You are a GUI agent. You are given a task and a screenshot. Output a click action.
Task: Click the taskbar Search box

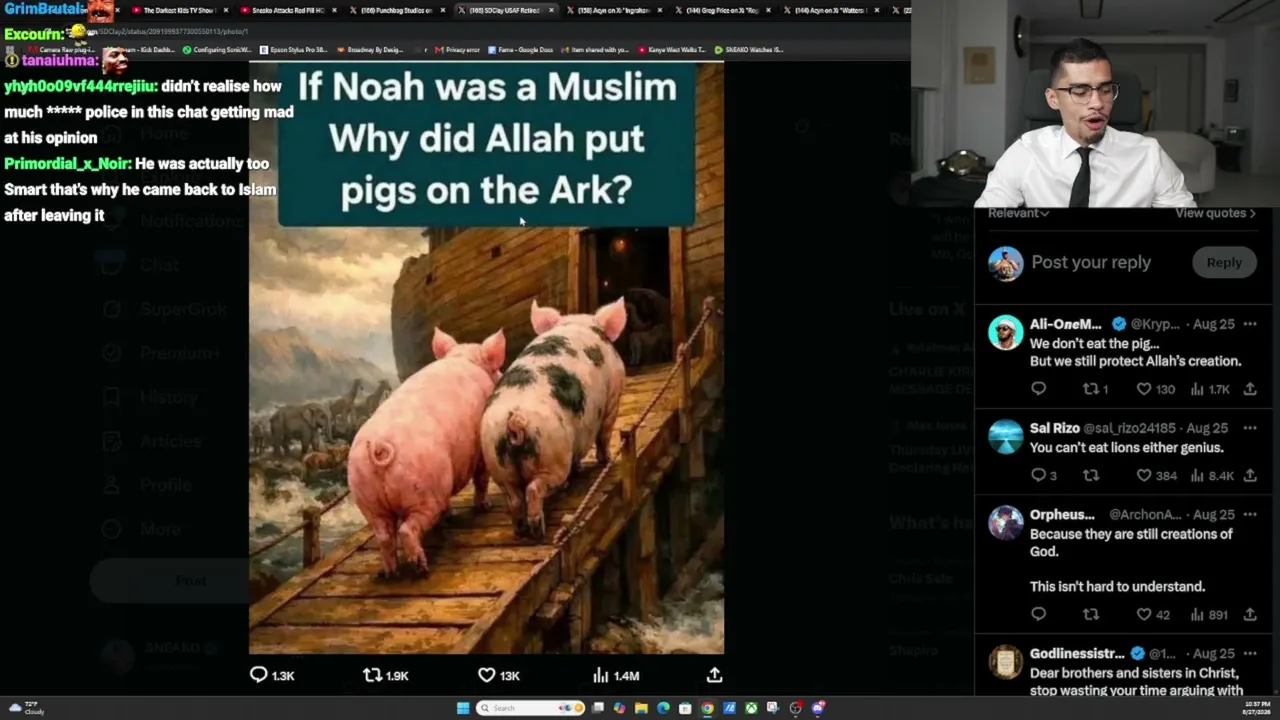(x=531, y=708)
